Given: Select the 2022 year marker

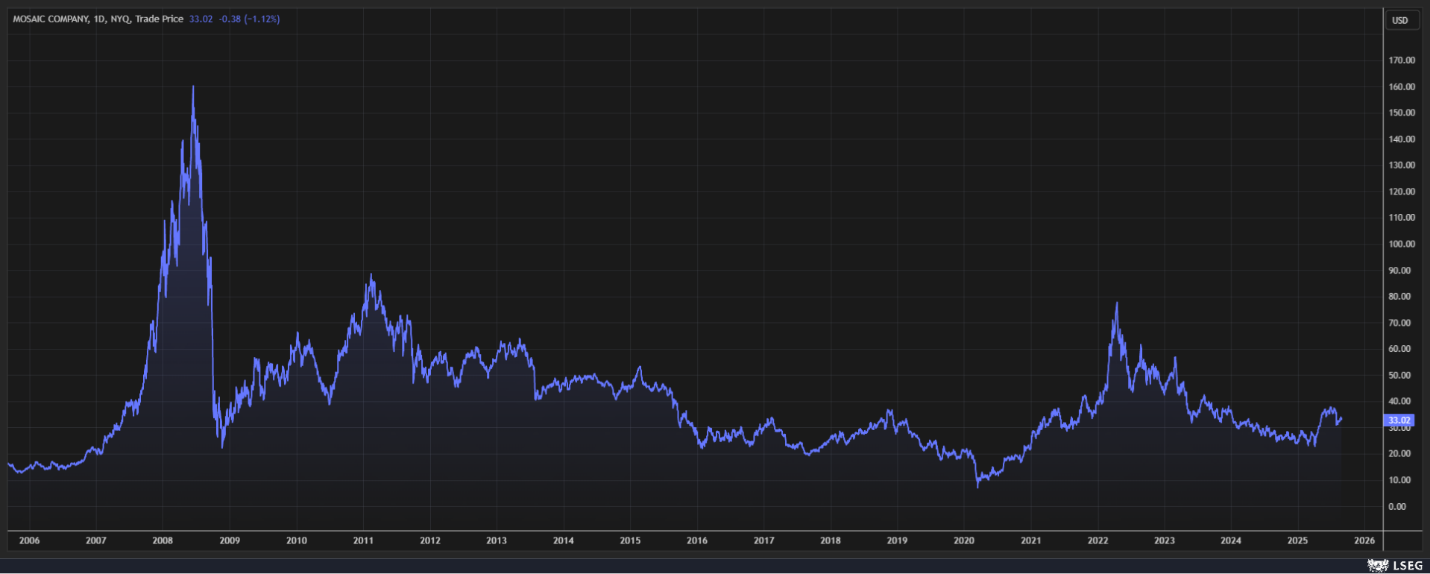Looking at the screenshot, I should click(1098, 540).
